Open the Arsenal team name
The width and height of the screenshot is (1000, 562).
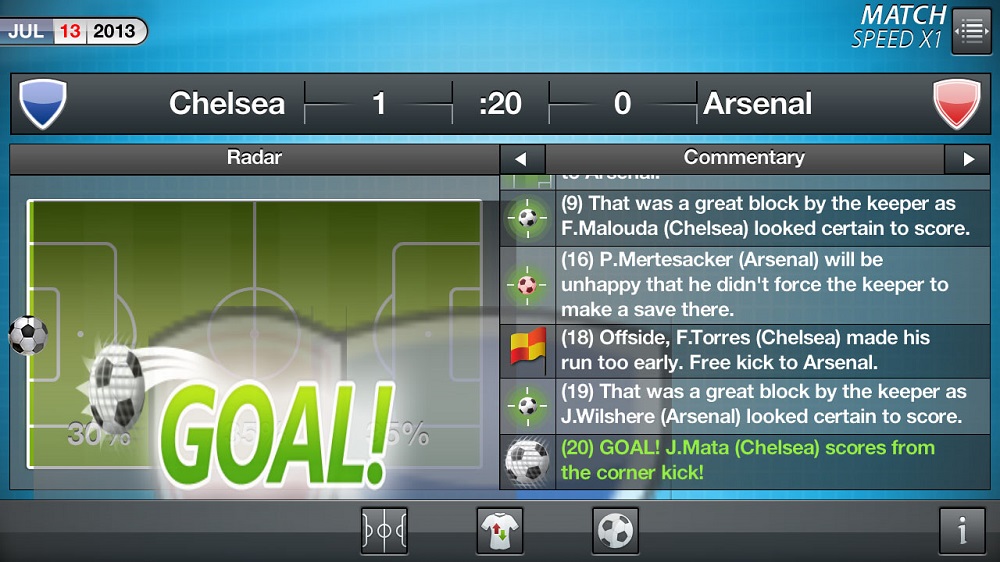(758, 103)
